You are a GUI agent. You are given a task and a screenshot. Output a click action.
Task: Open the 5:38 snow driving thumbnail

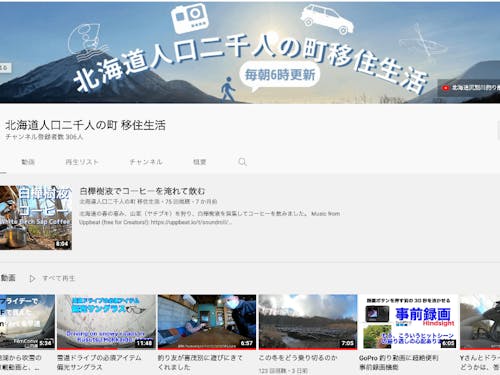click(x=27, y=322)
